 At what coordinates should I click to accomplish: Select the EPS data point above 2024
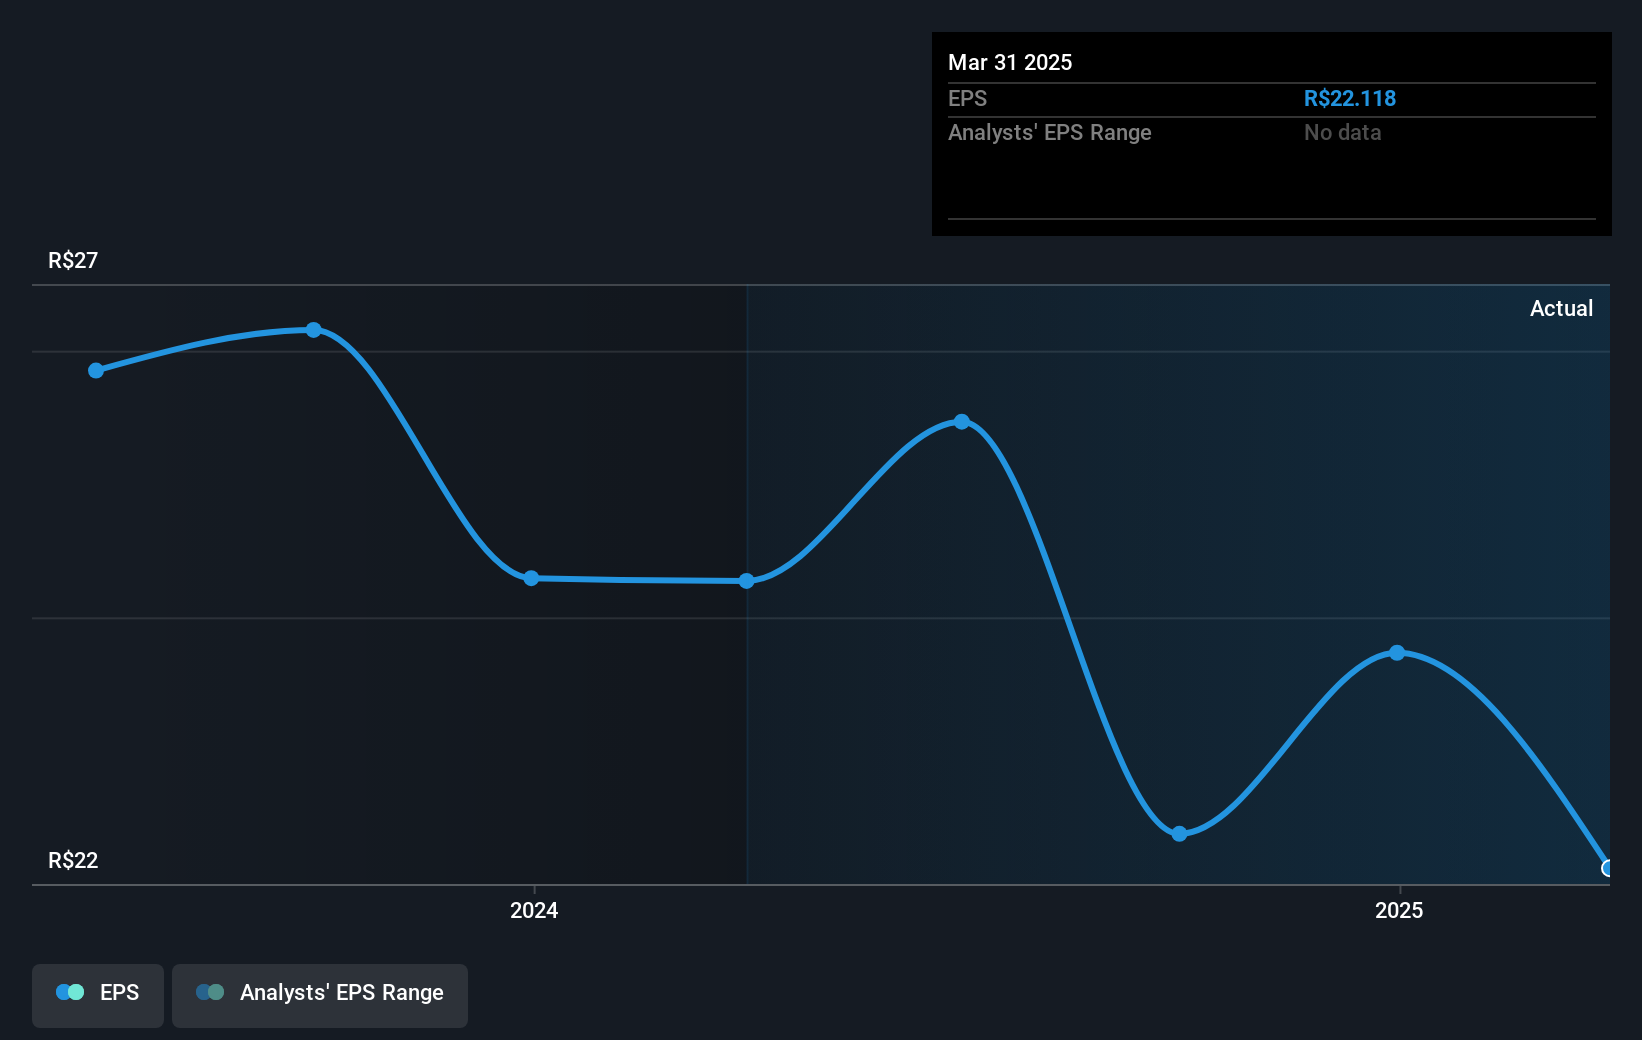(531, 578)
